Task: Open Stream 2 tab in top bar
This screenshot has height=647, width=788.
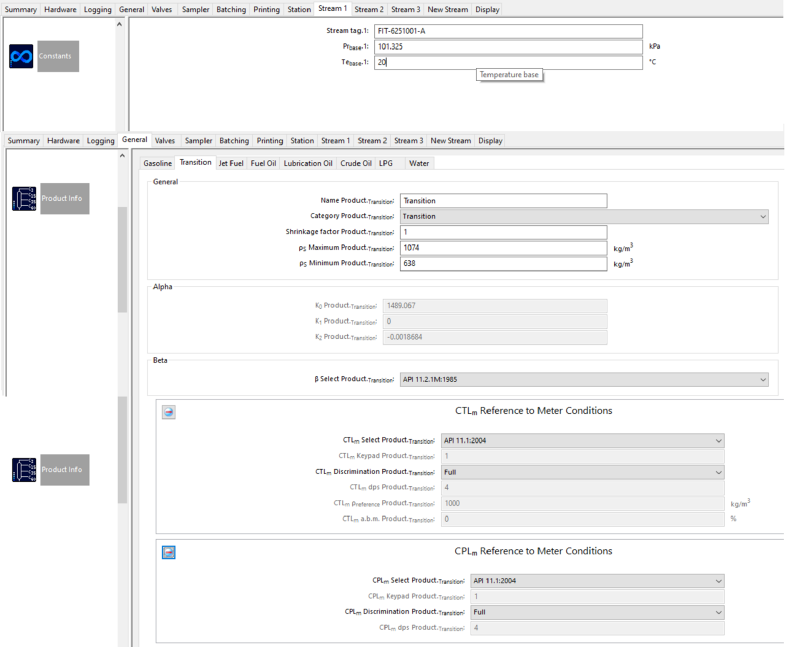Action: tap(369, 10)
